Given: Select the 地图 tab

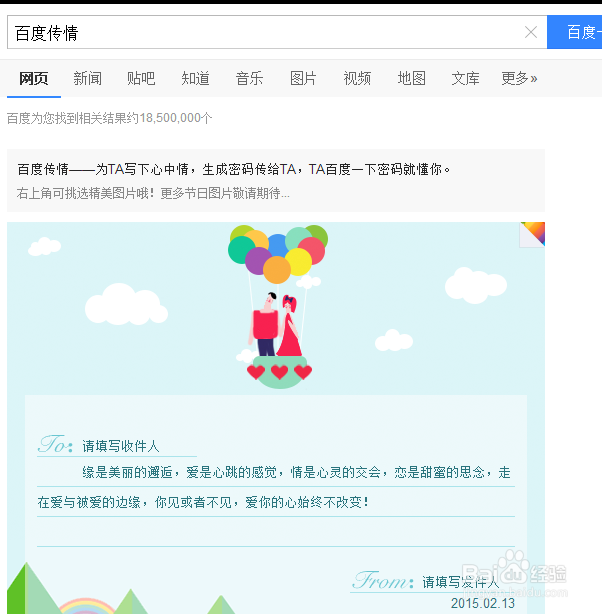Looking at the screenshot, I should click(412, 78).
